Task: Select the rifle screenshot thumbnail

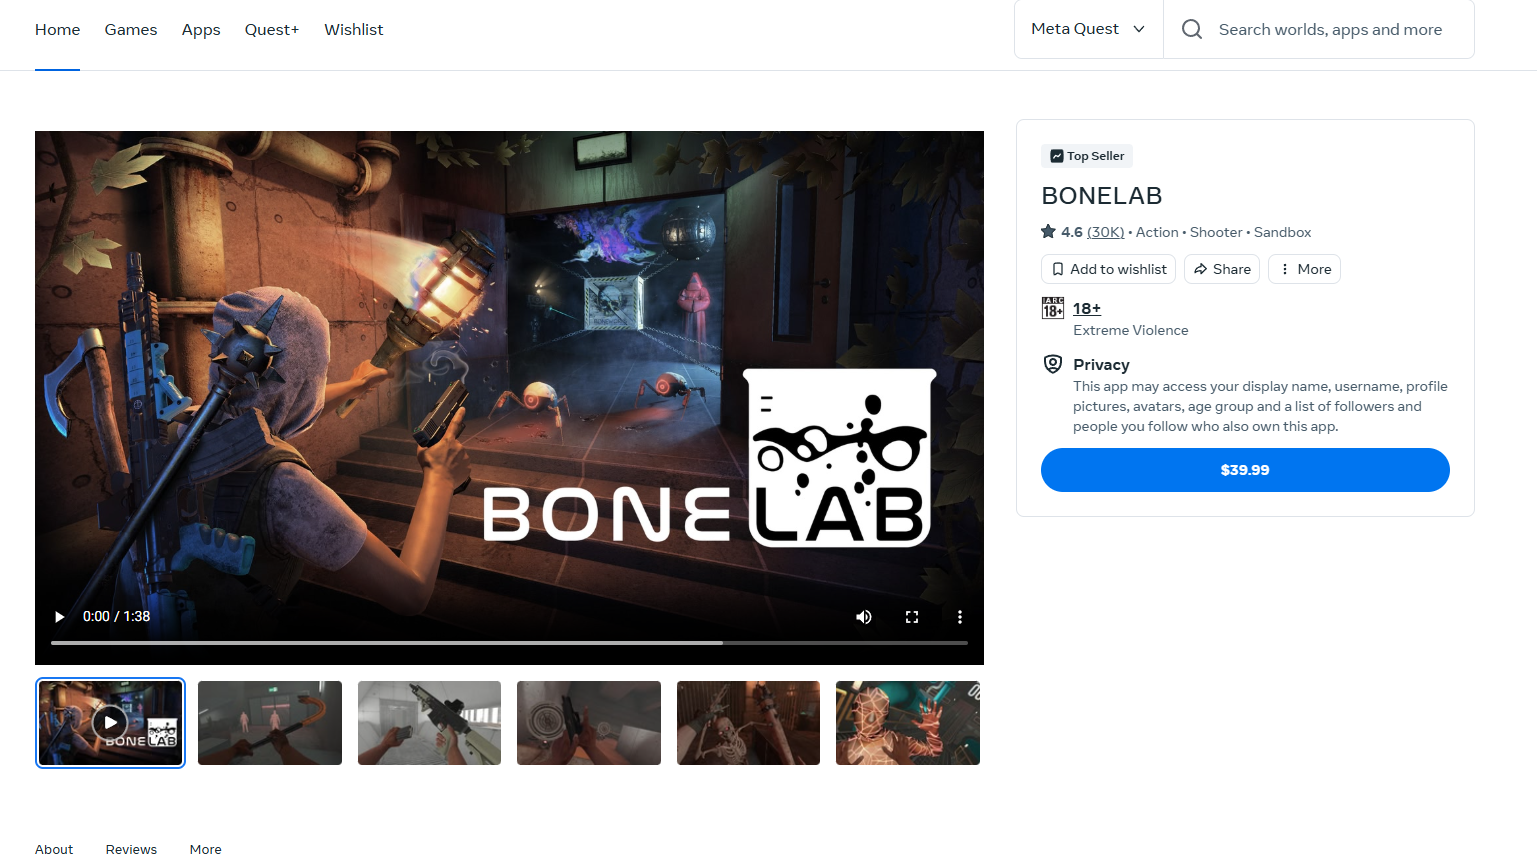Action: point(429,723)
